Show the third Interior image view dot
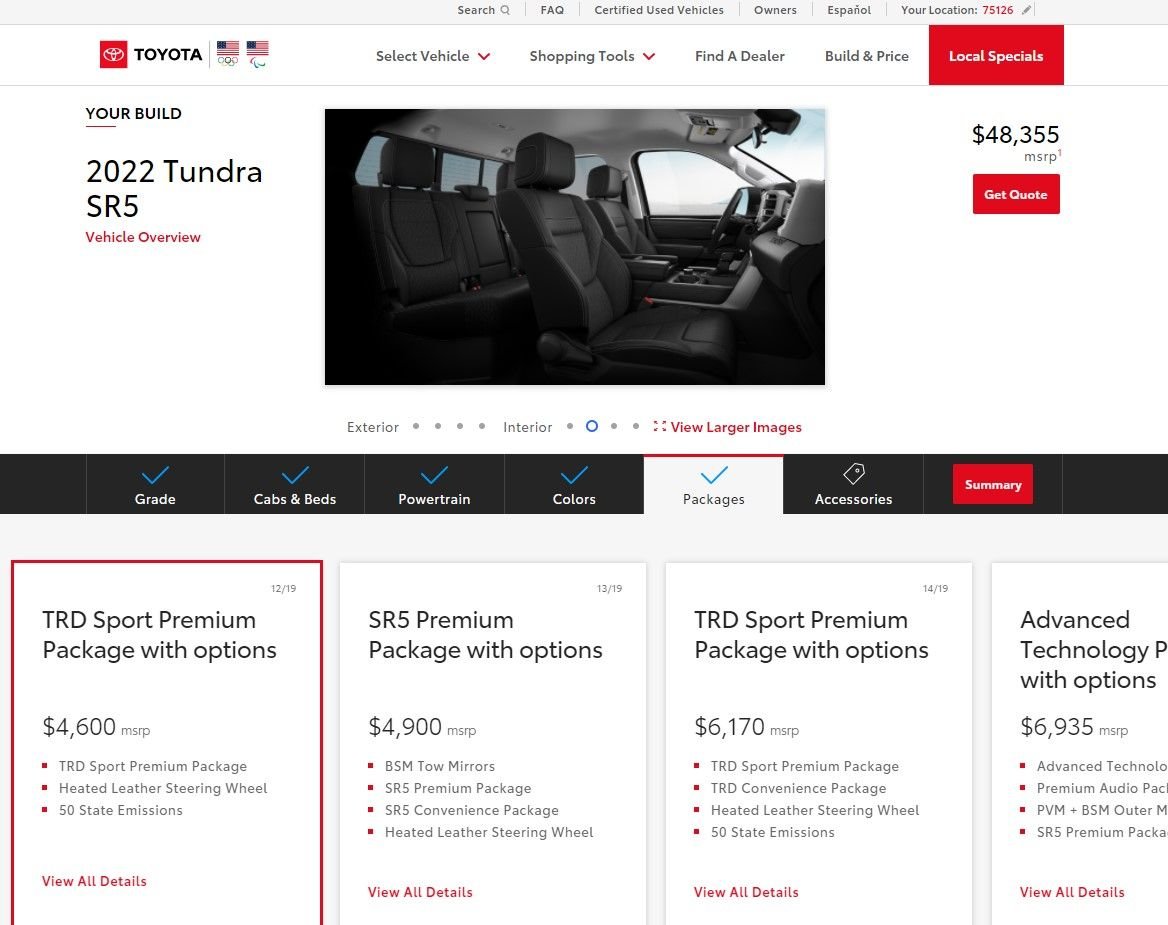Screen dimensions: 1168x925 (614, 426)
